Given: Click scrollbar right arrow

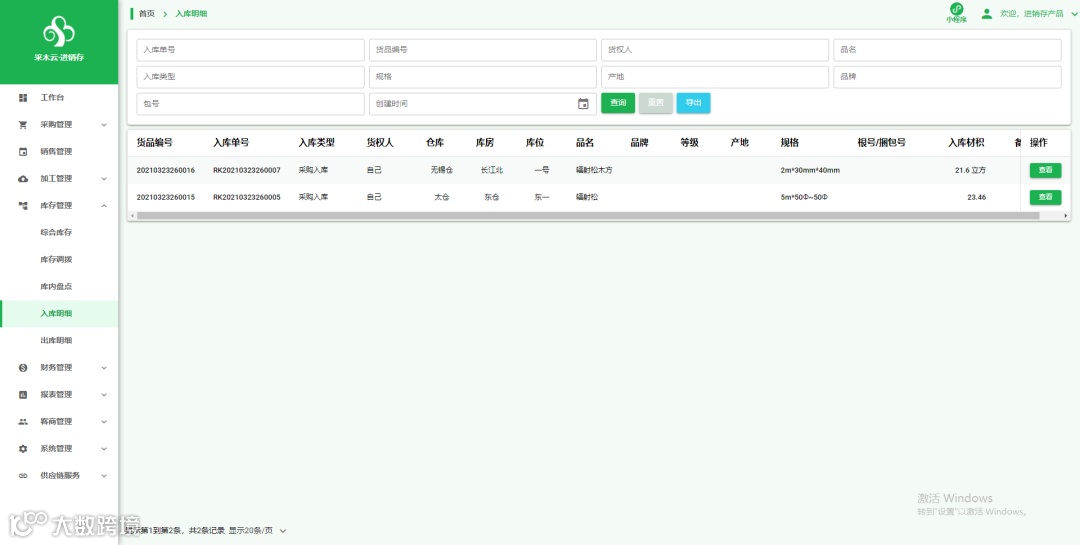Looking at the screenshot, I should point(1066,216).
